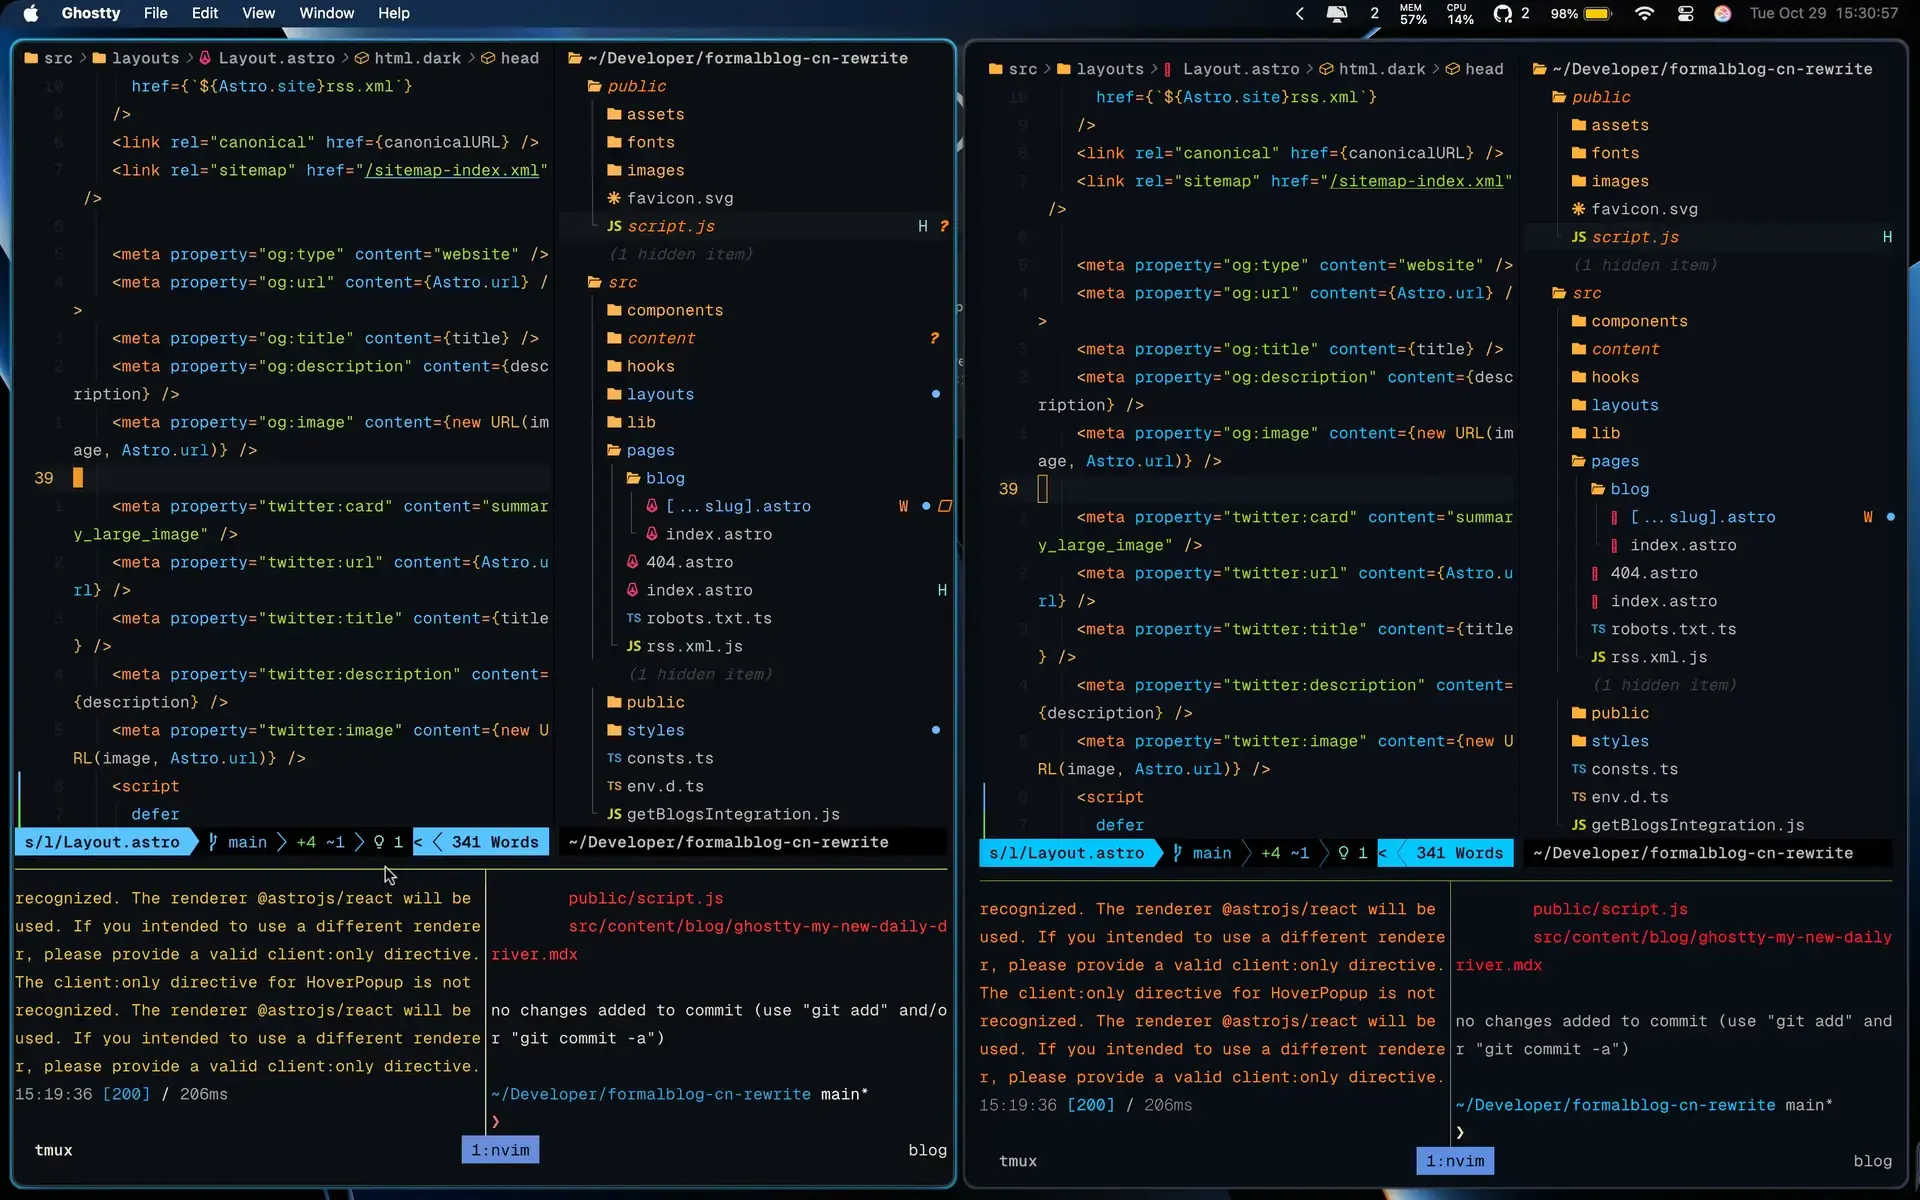Image resolution: width=1920 pixels, height=1200 pixels.
Task: Click the TS icon beside env.d.ts in the right window
Action: pos(1578,797)
